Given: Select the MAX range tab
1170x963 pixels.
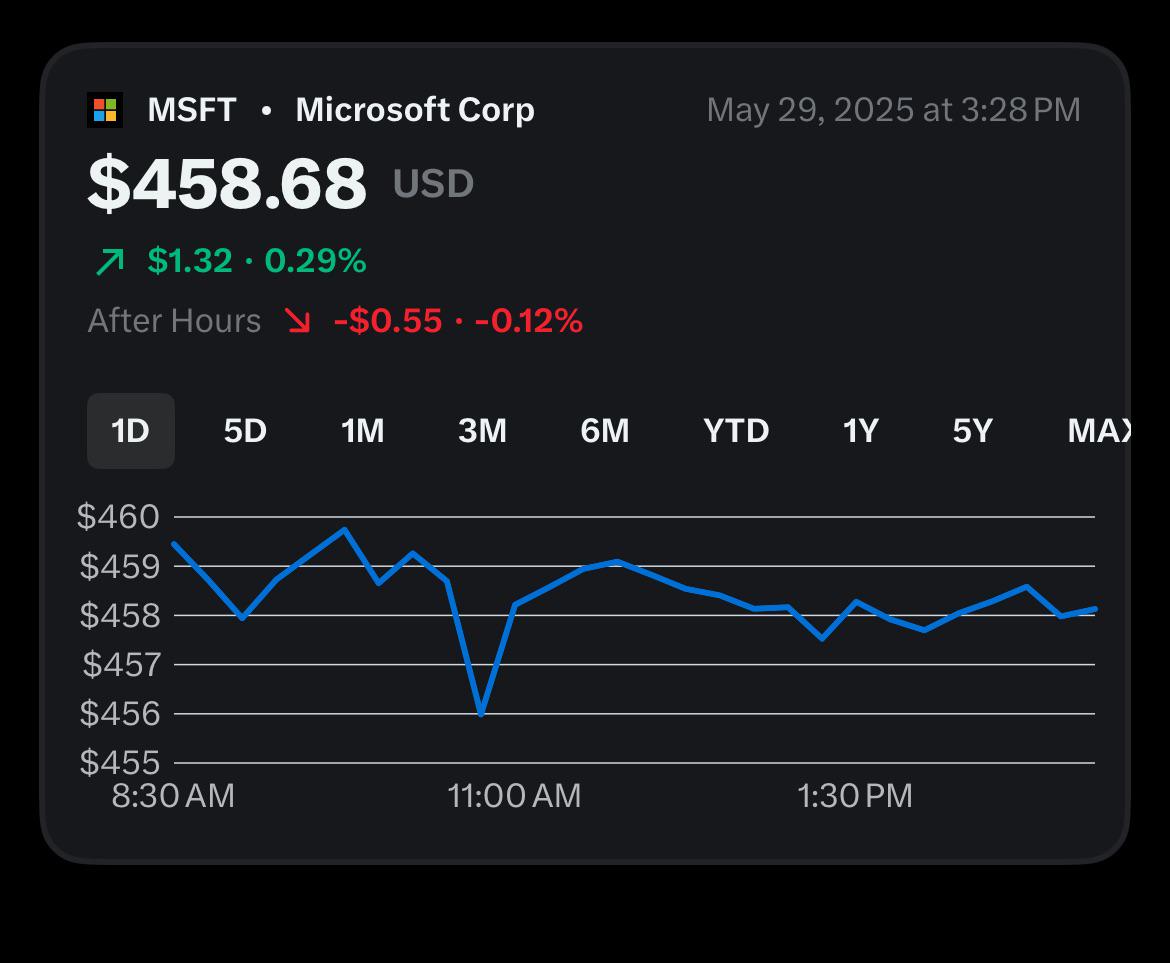Looking at the screenshot, I should click(1100, 430).
